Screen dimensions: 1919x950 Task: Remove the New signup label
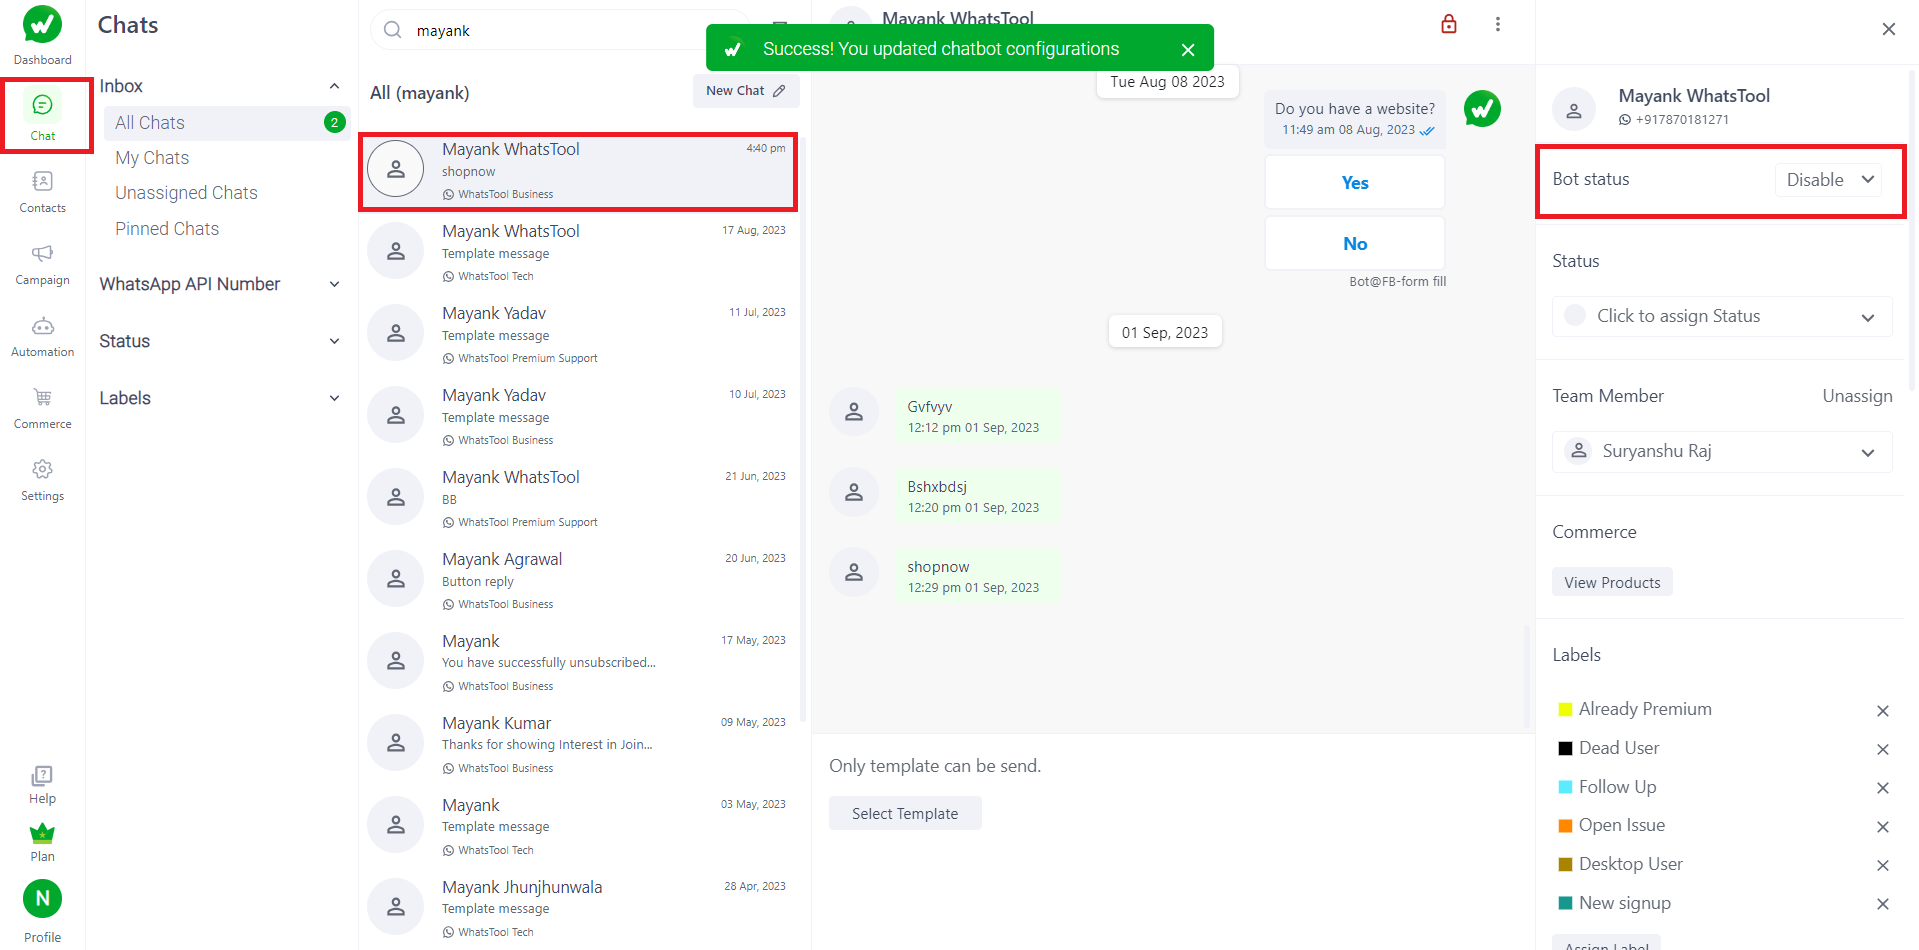pyautogui.click(x=1883, y=904)
